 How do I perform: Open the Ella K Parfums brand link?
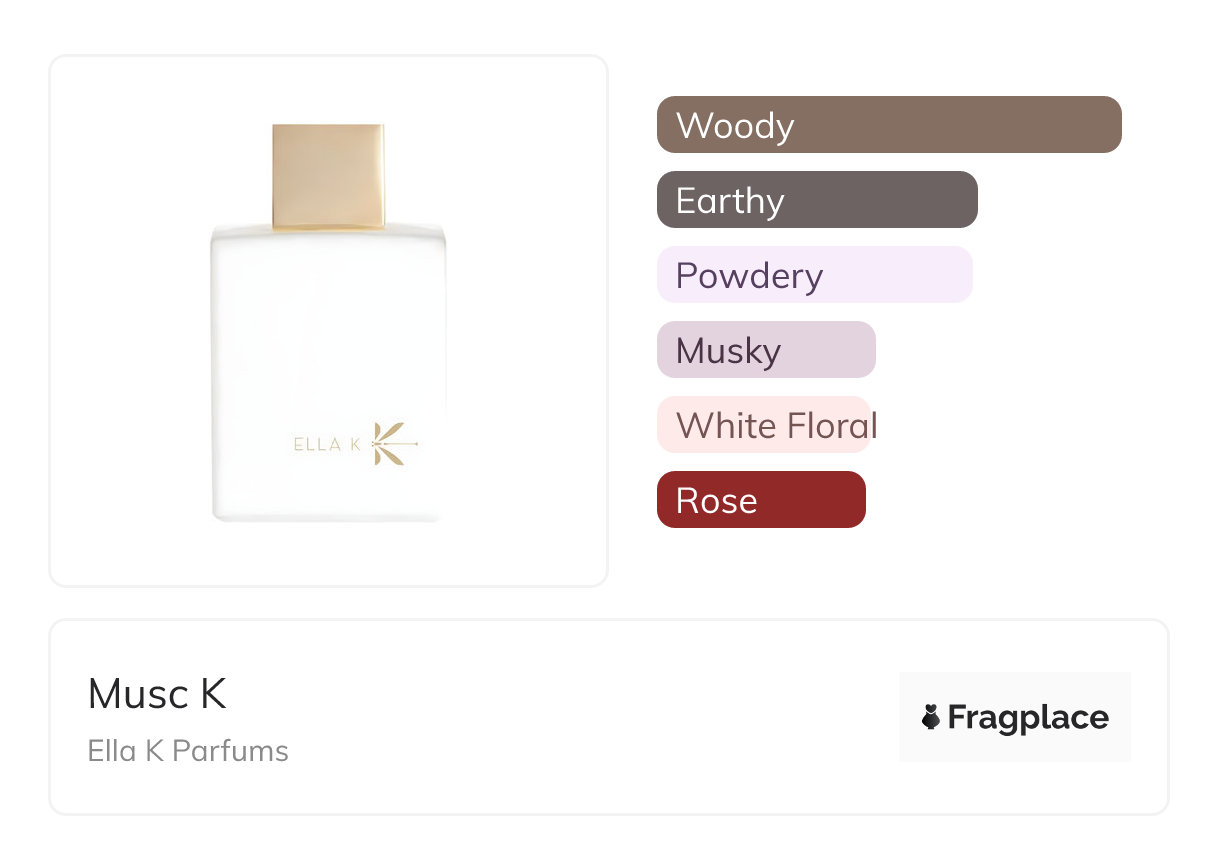tap(188, 751)
